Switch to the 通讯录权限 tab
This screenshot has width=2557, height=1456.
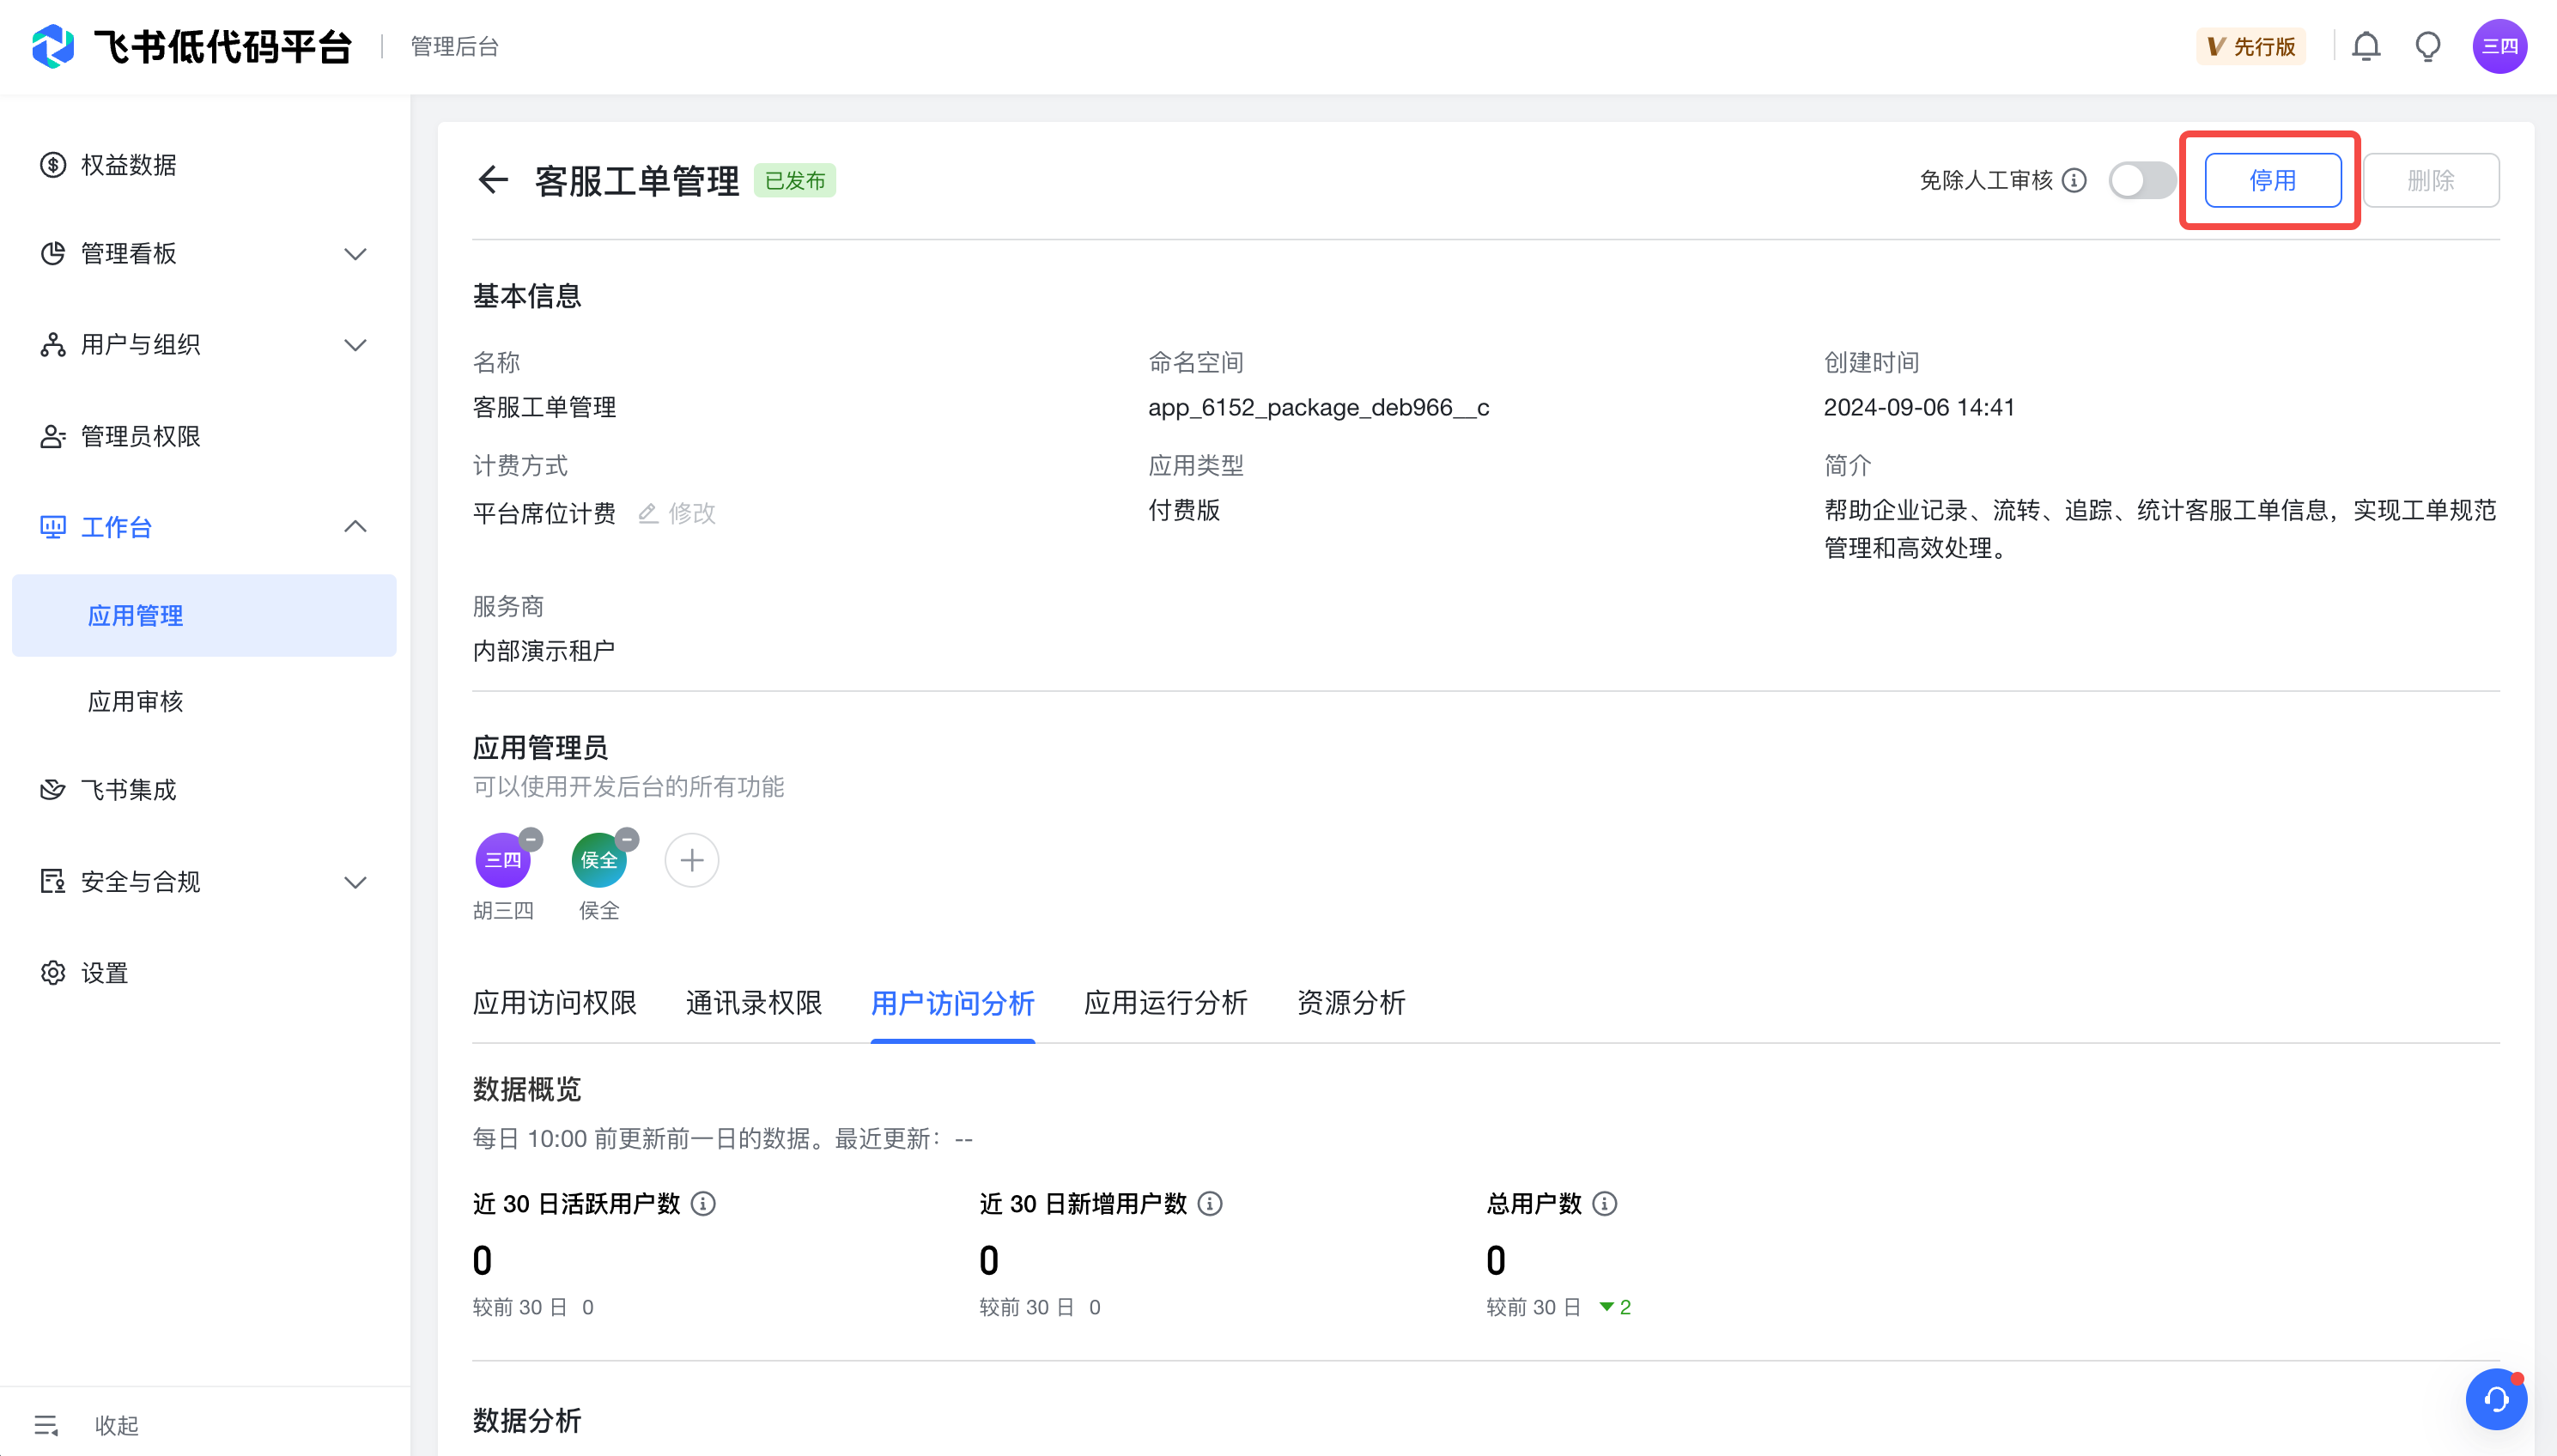pos(754,1003)
